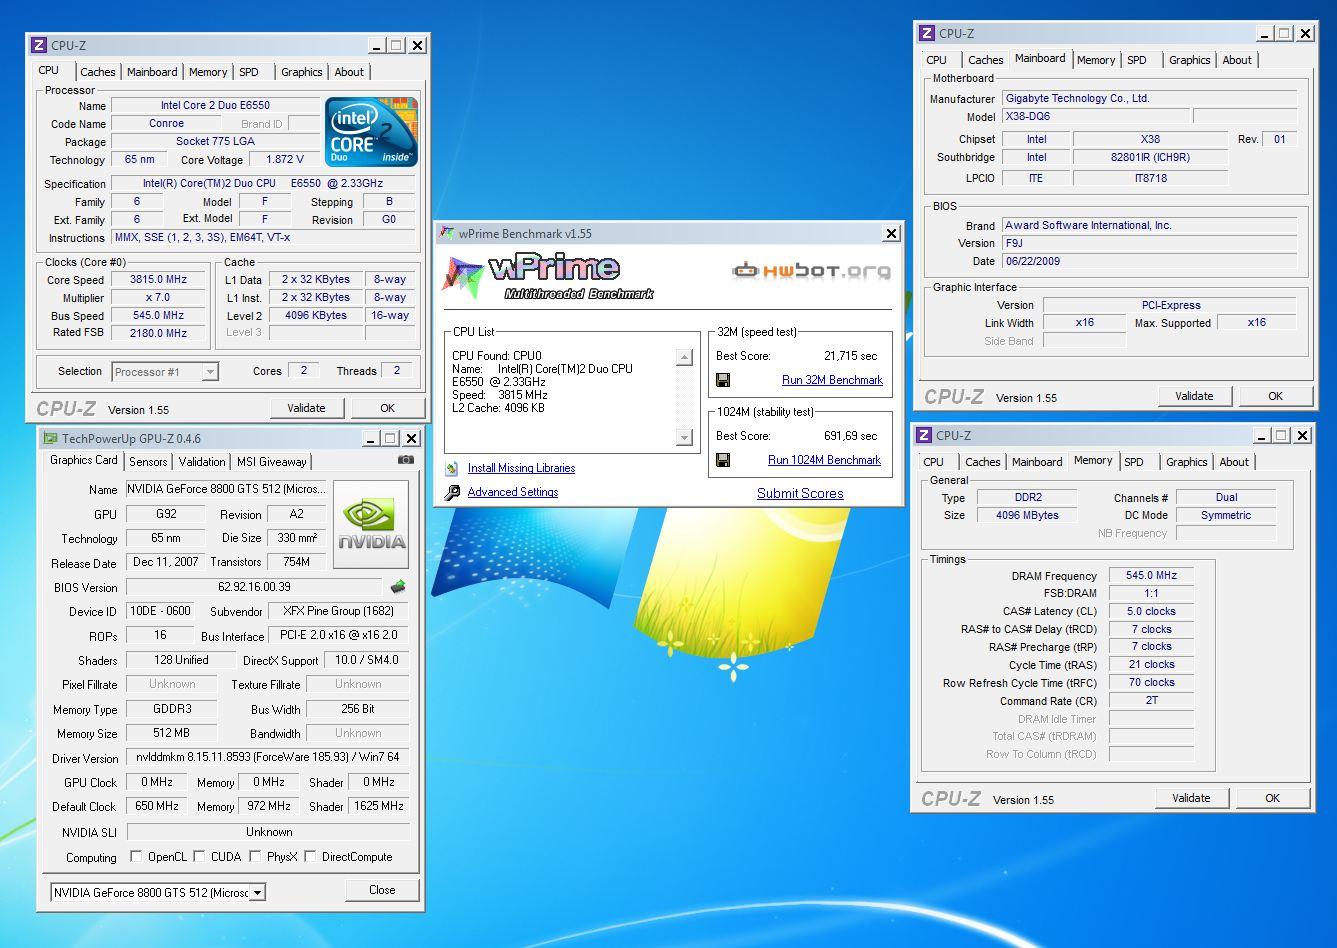Click the GPU-Z screenshot camera icon
1337x948 pixels.
coord(405,460)
